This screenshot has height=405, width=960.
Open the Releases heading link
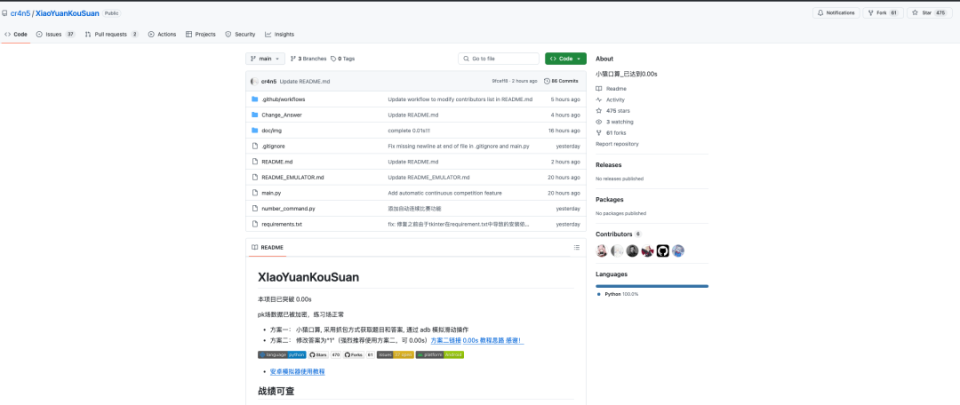(609, 165)
